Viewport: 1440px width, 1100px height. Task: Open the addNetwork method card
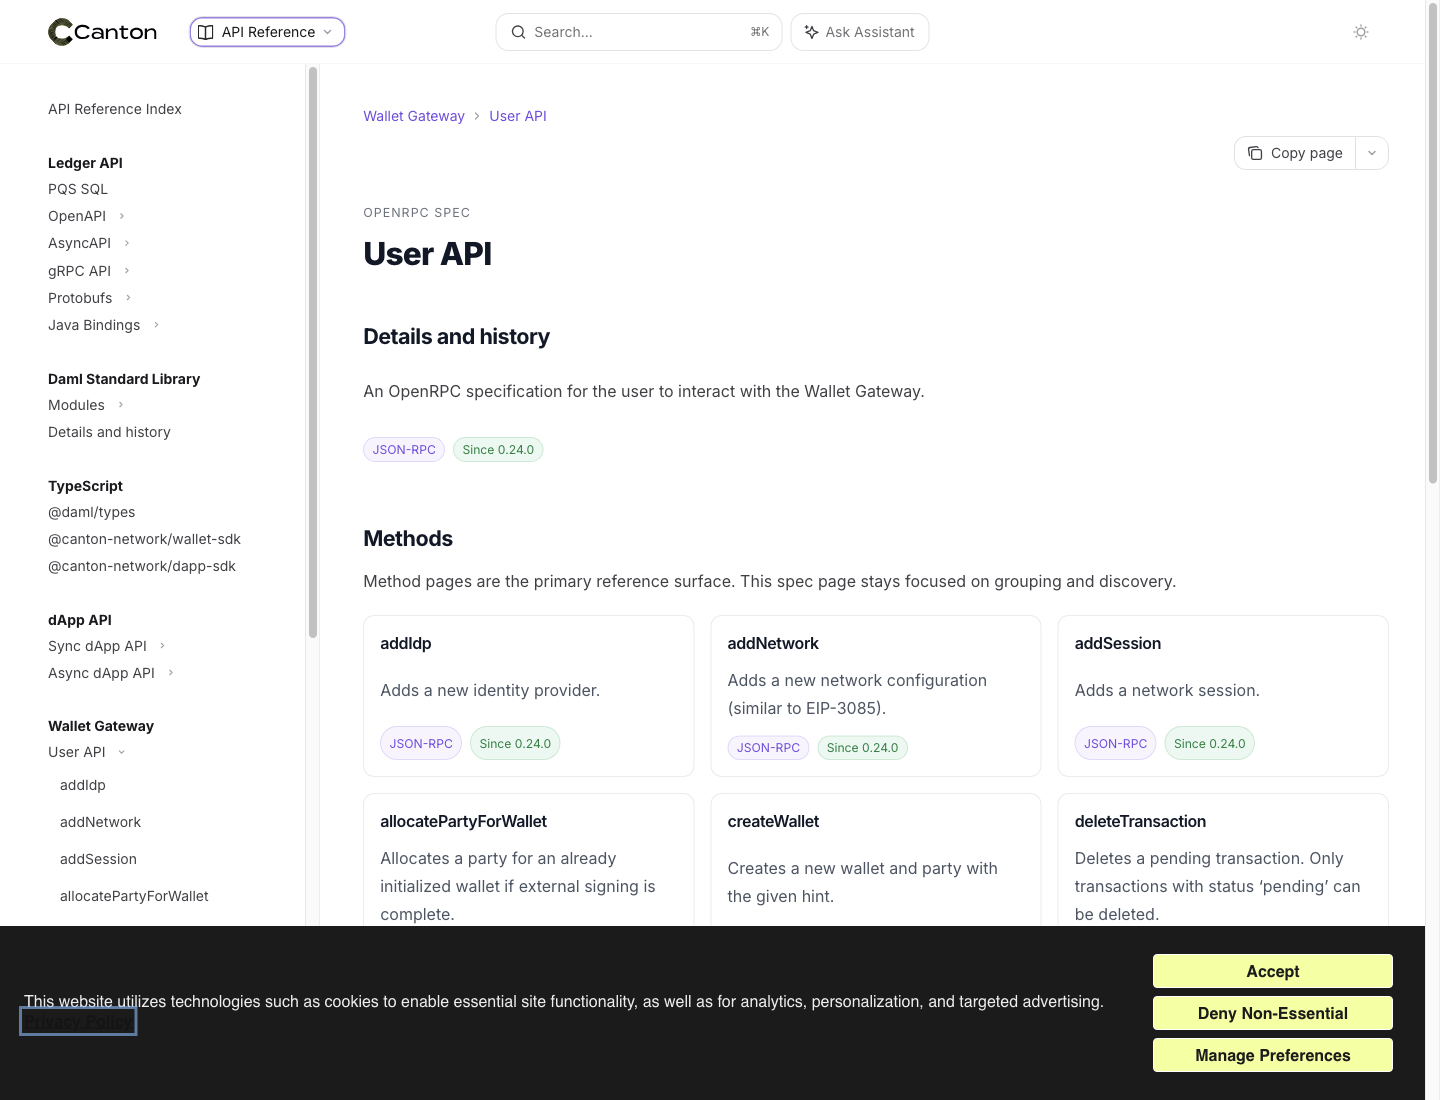tap(876, 696)
